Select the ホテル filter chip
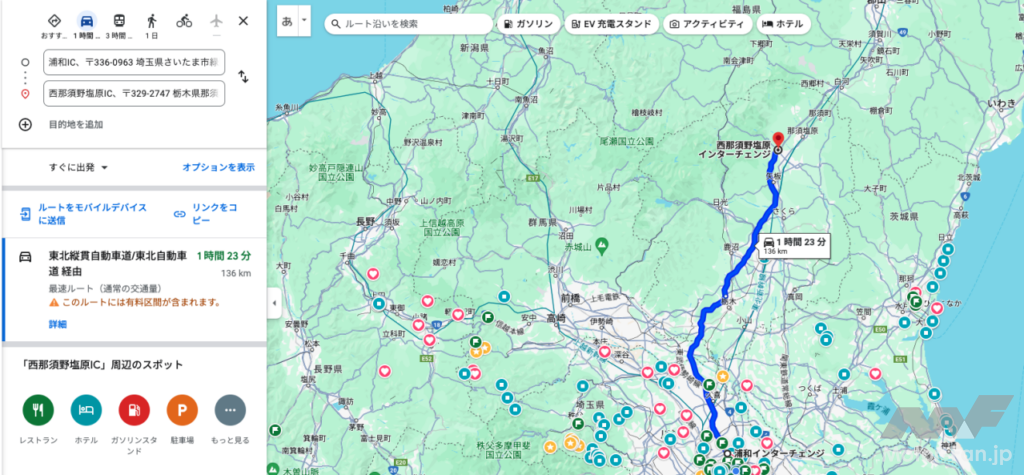Image resolution: width=1024 pixels, height=475 pixels. tap(782, 23)
